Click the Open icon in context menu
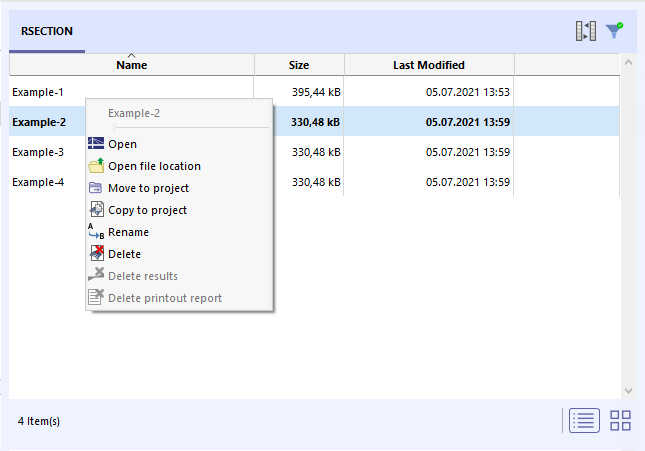The height and width of the screenshot is (451, 645). coord(96,144)
